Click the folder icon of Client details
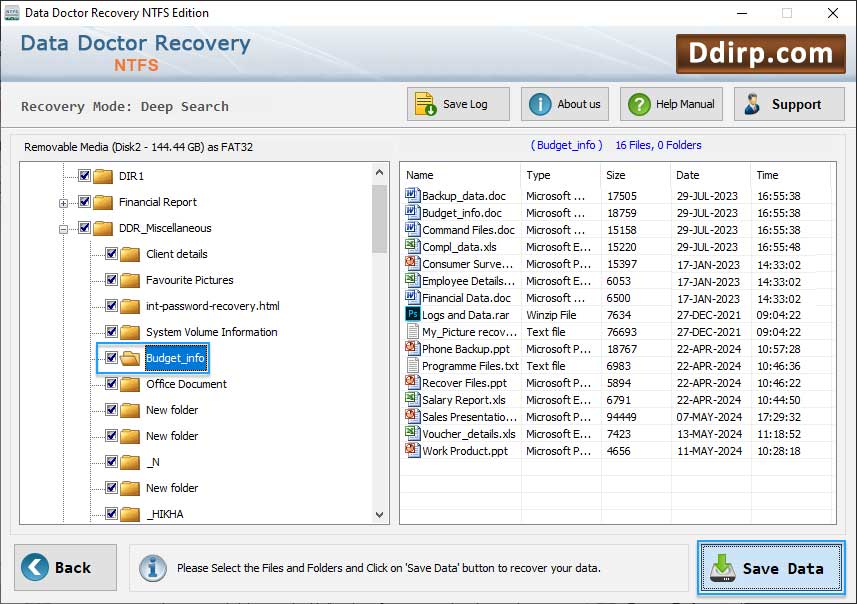The height and width of the screenshot is (604, 857). pyautogui.click(x=130, y=254)
